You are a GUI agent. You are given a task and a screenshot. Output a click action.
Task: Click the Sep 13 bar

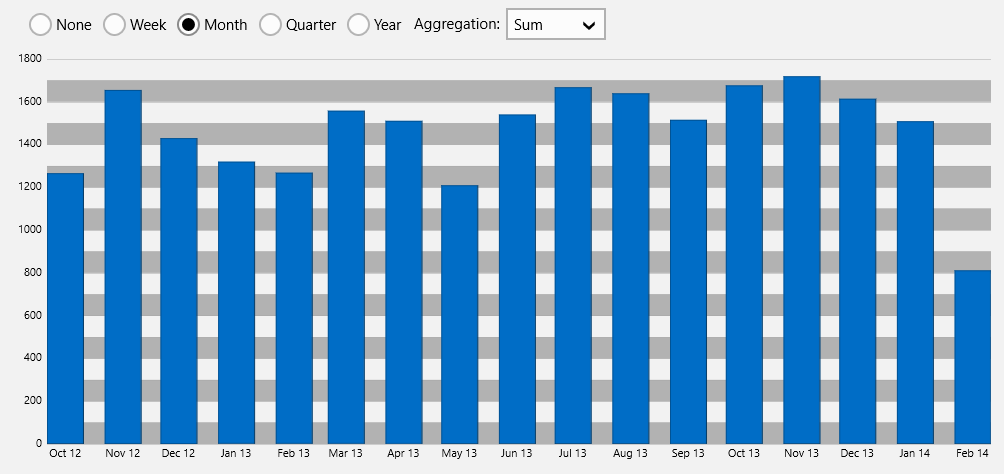[688, 281]
